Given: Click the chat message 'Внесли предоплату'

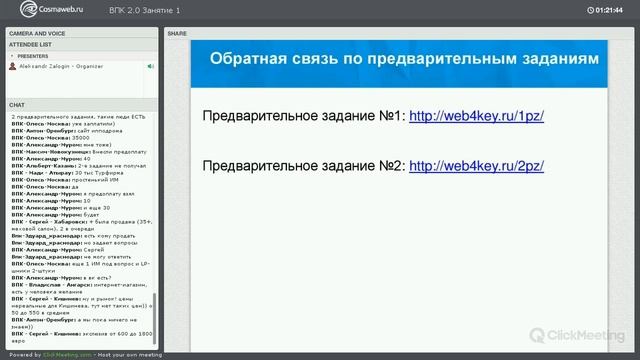Looking at the screenshot, I should pyautogui.click(x=119, y=152).
